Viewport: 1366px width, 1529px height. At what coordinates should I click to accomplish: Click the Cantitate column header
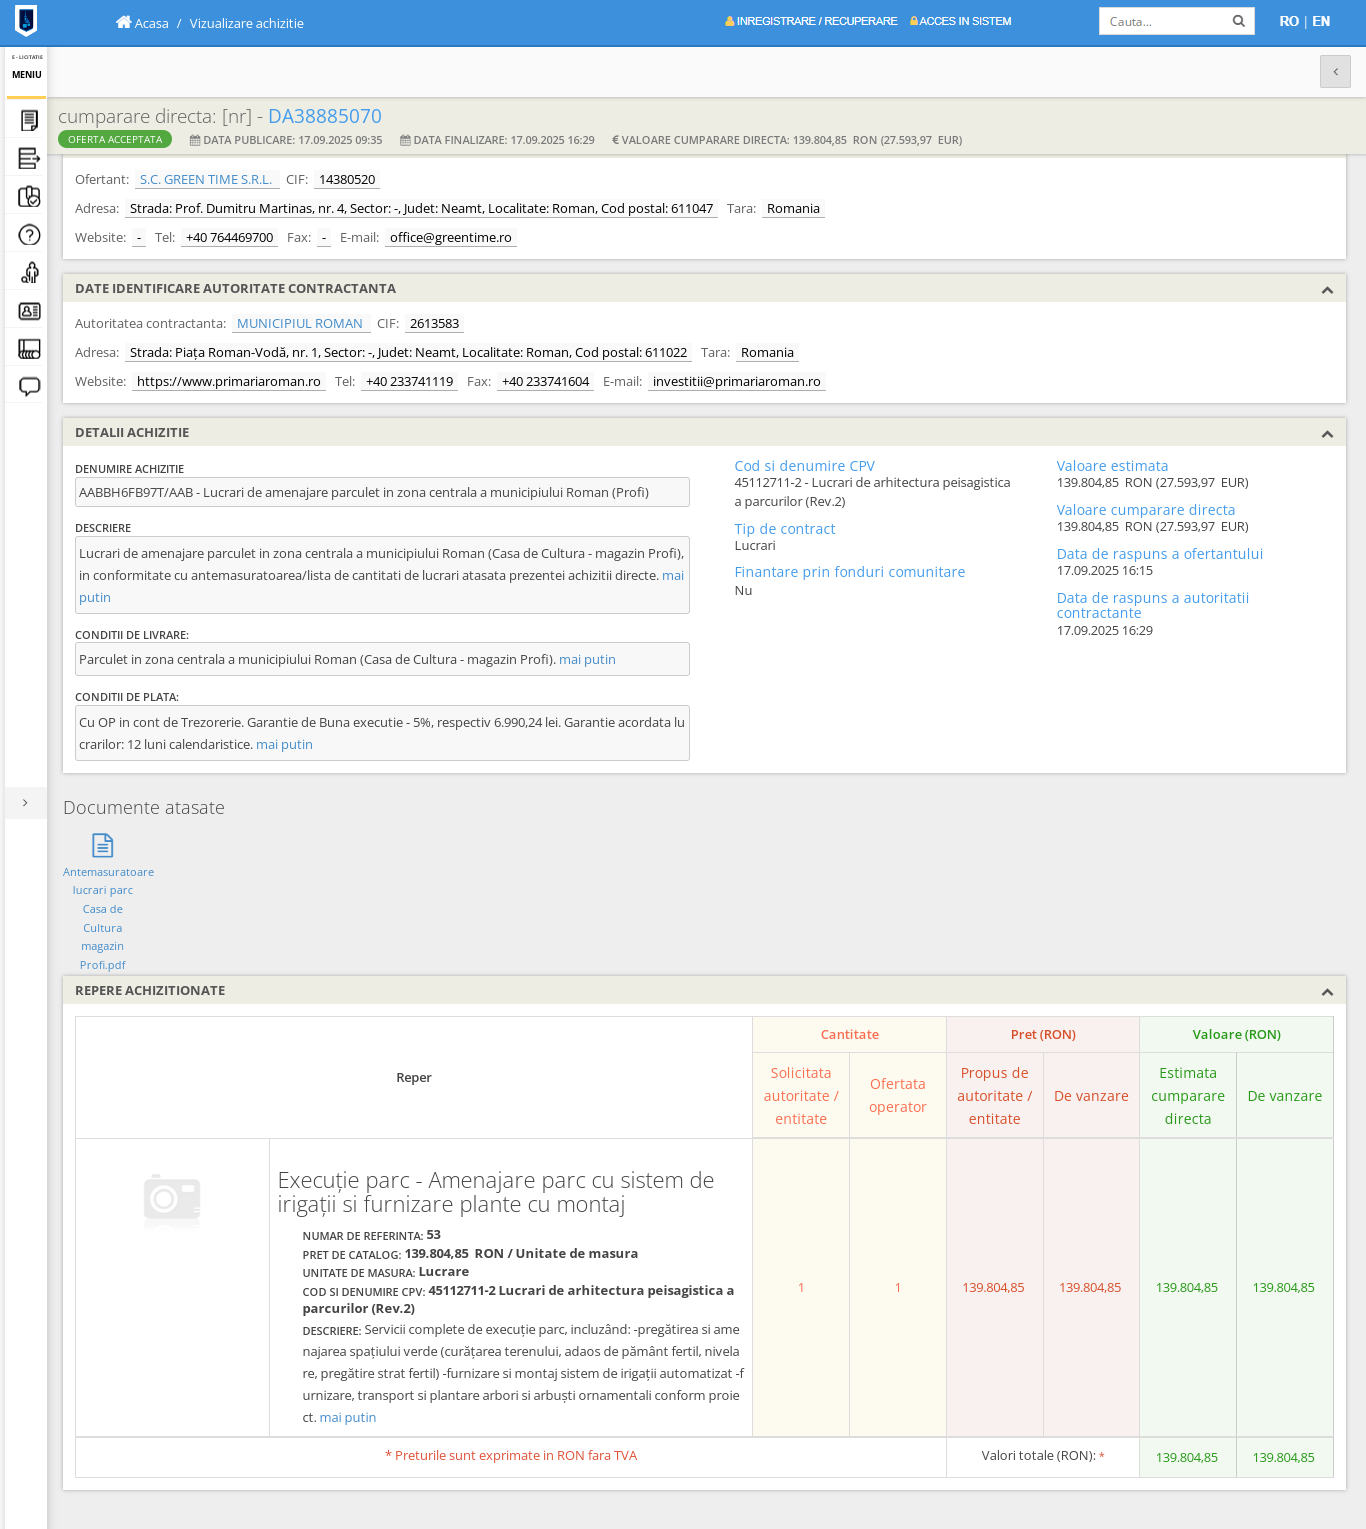tap(850, 1035)
